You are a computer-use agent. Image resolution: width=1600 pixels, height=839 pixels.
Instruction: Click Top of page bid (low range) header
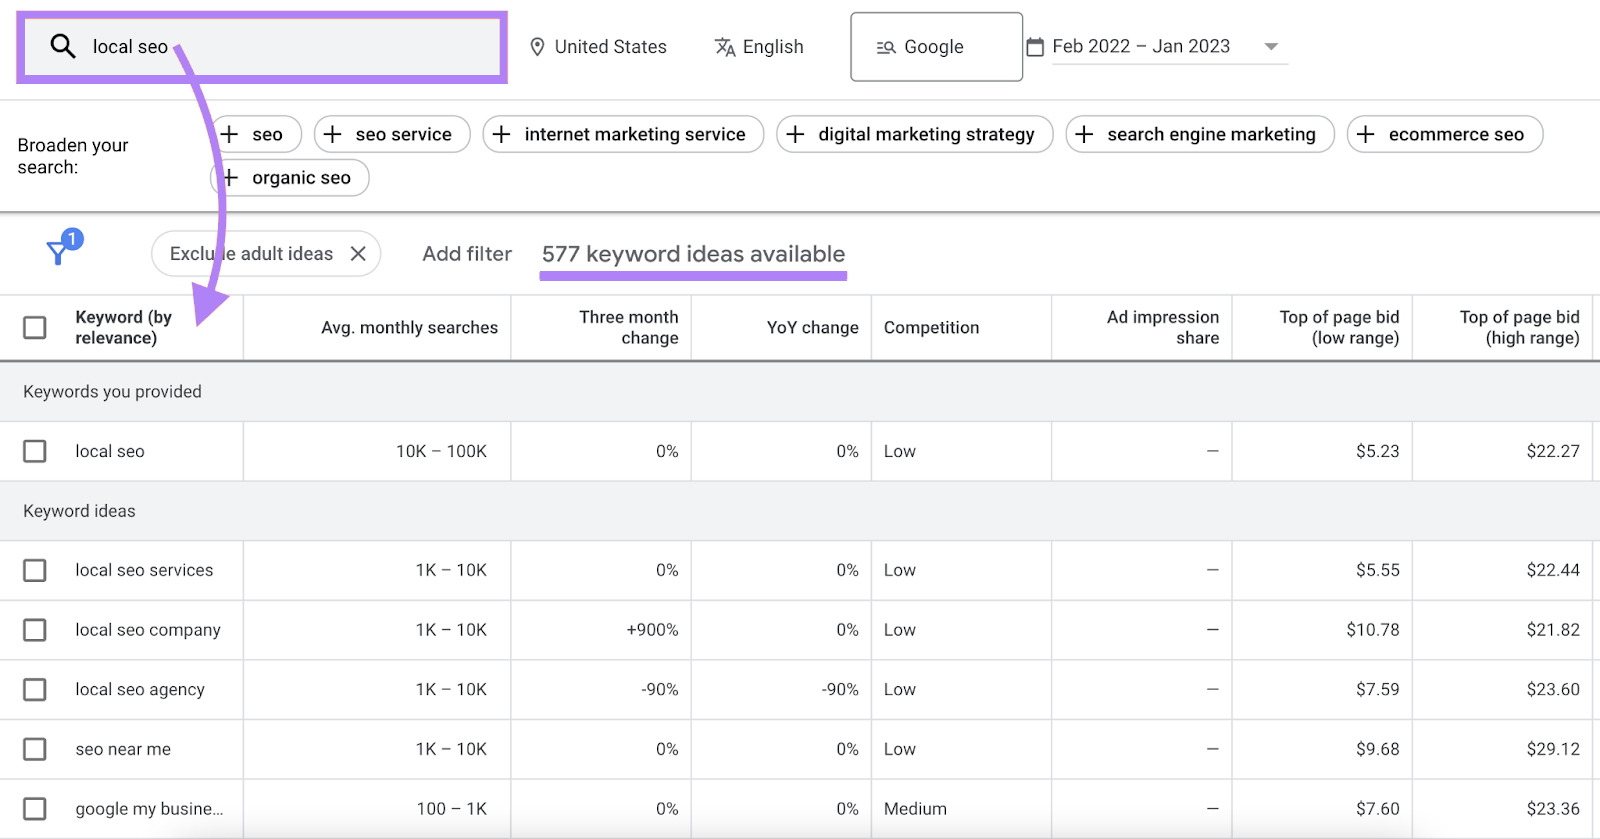coord(1338,327)
